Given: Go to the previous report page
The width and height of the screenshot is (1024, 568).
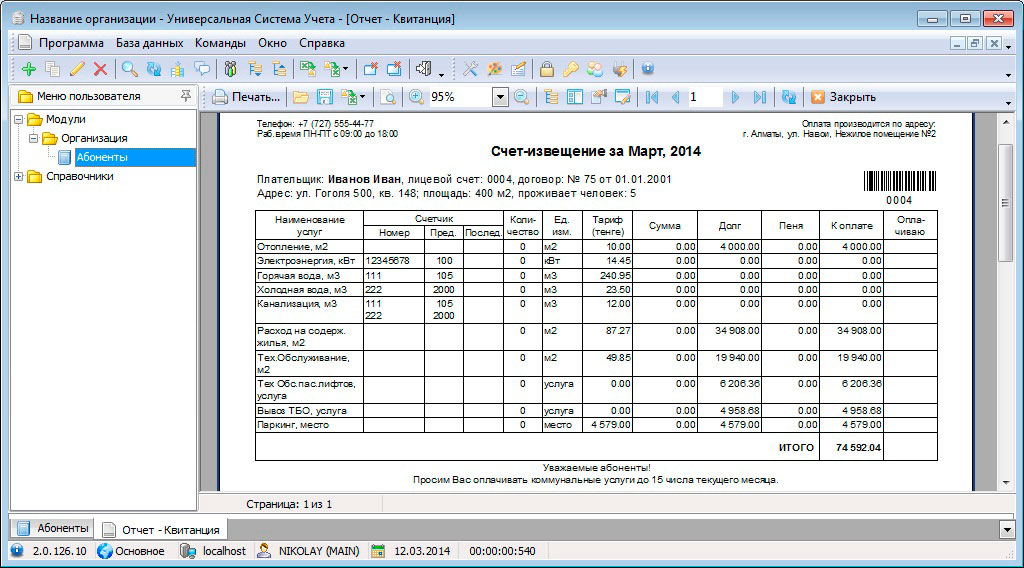Looking at the screenshot, I should click(675, 97).
